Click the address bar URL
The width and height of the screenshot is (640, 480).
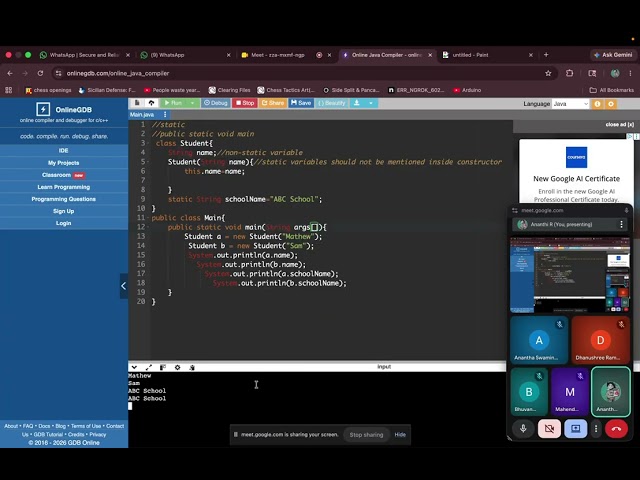click(x=118, y=73)
